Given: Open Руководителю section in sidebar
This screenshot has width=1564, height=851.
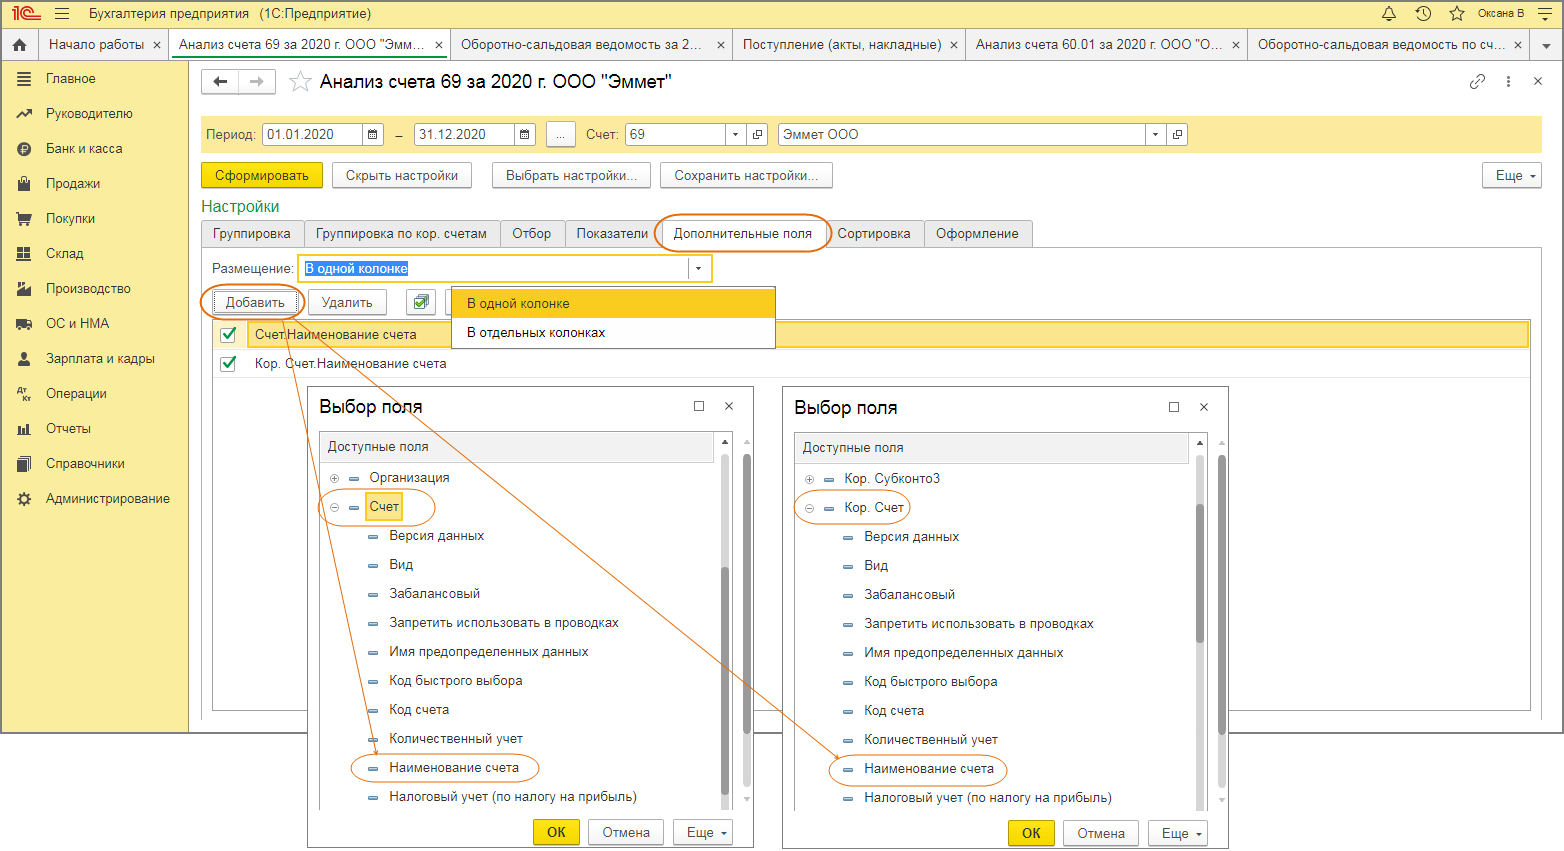Looking at the screenshot, I should coord(89,114).
